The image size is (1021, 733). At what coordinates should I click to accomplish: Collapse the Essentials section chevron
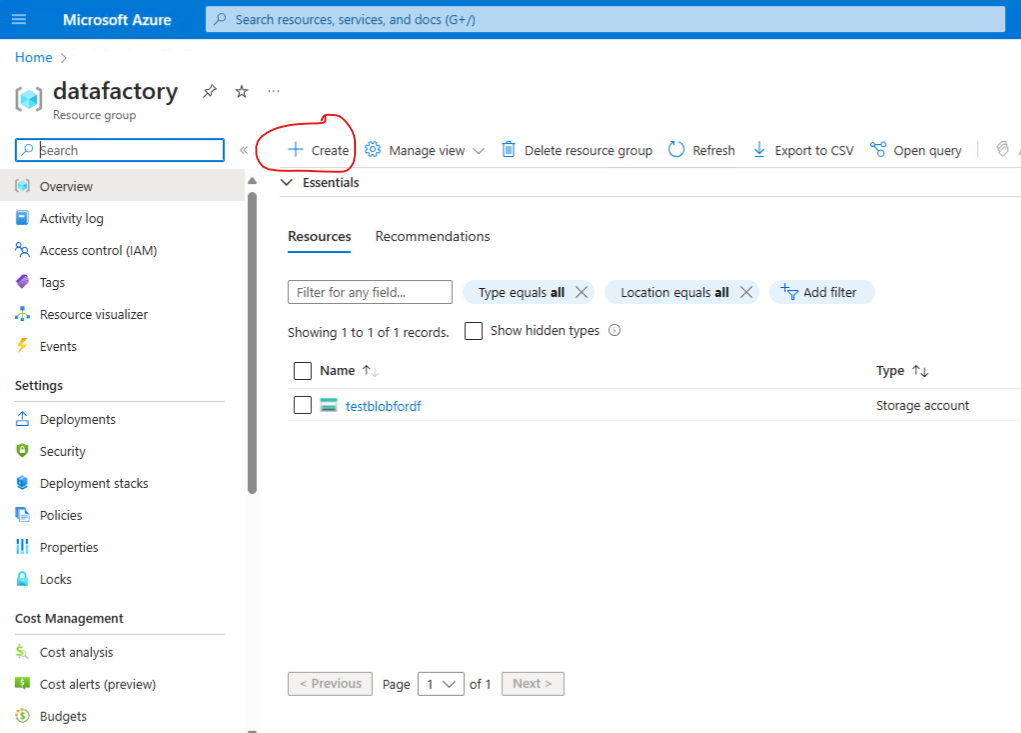coord(287,182)
